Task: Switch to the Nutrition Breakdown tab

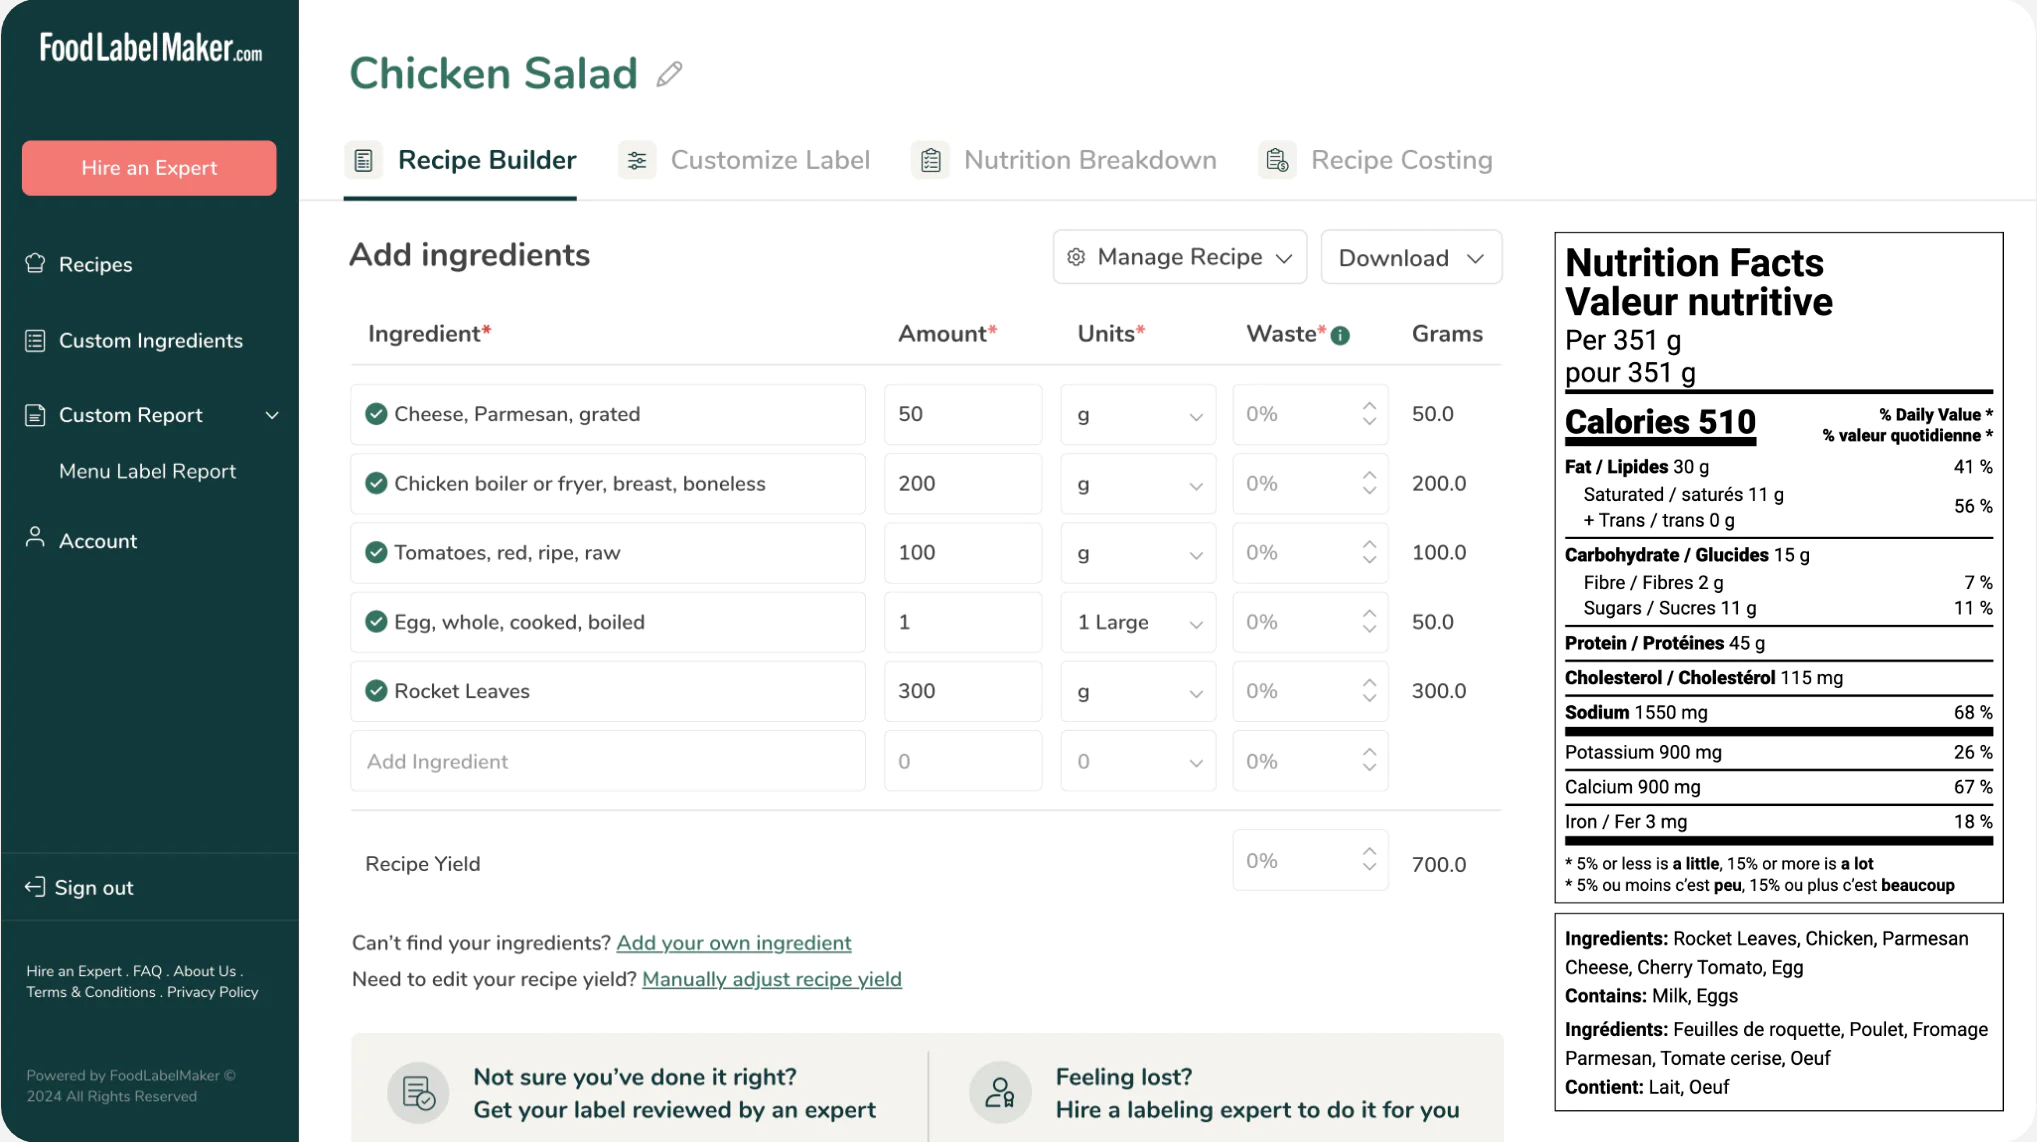Action: click(1088, 159)
